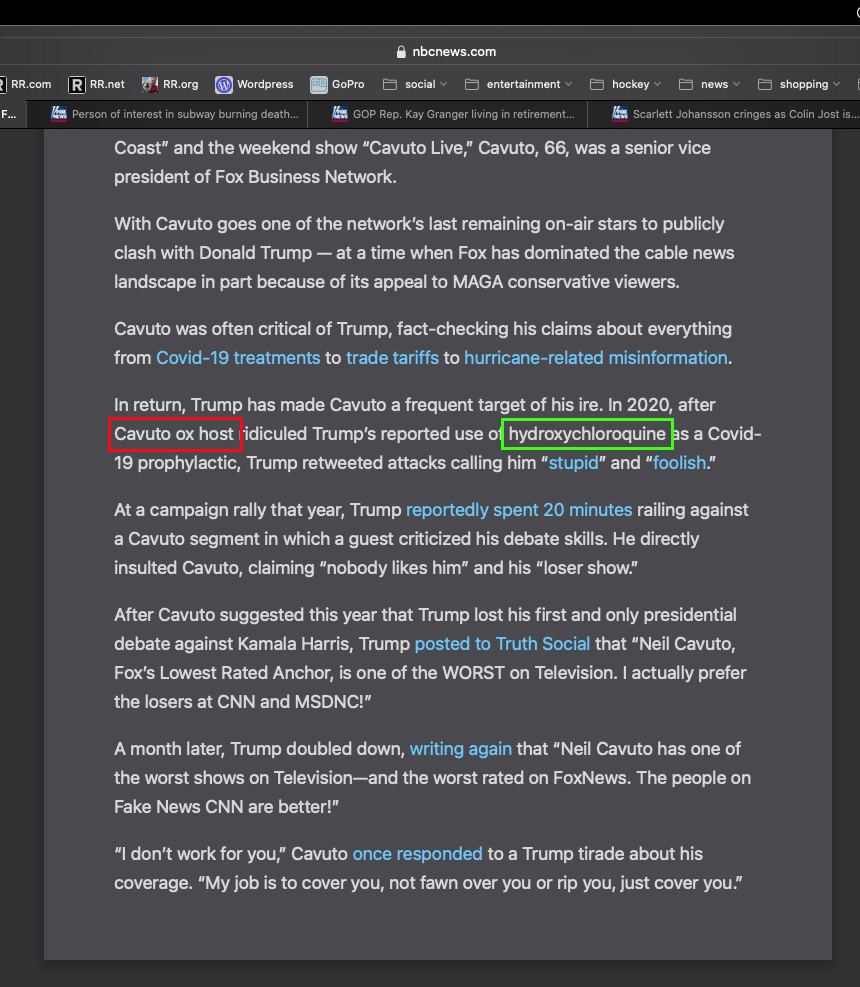This screenshot has width=860, height=987.
Task: Expand the social bookmarks folder
Action: pyautogui.click(x=415, y=85)
